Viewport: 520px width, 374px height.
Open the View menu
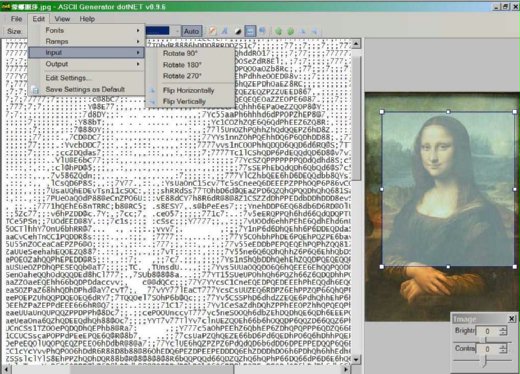62,19
